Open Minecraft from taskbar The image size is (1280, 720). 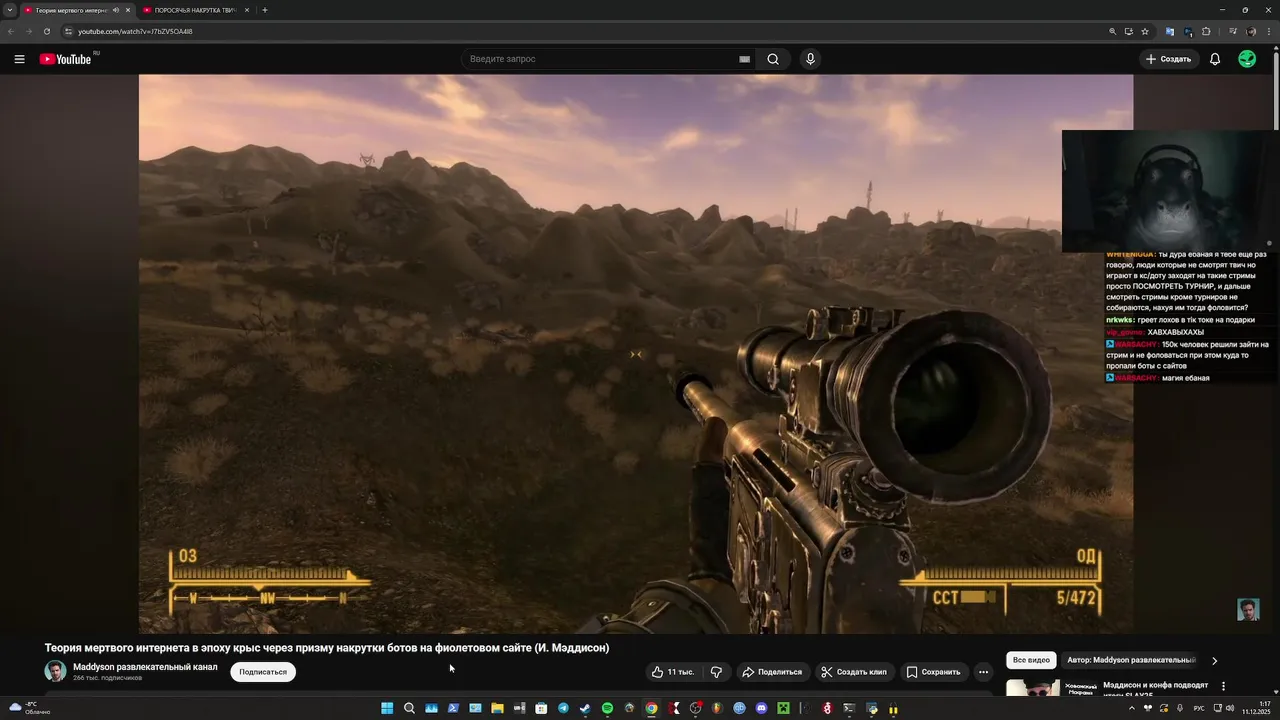point(783,708)
